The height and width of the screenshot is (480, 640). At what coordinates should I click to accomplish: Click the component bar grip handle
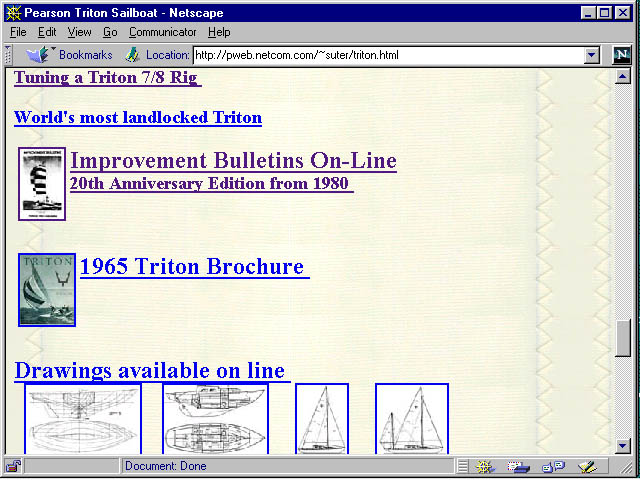click(x=462, y=467)
